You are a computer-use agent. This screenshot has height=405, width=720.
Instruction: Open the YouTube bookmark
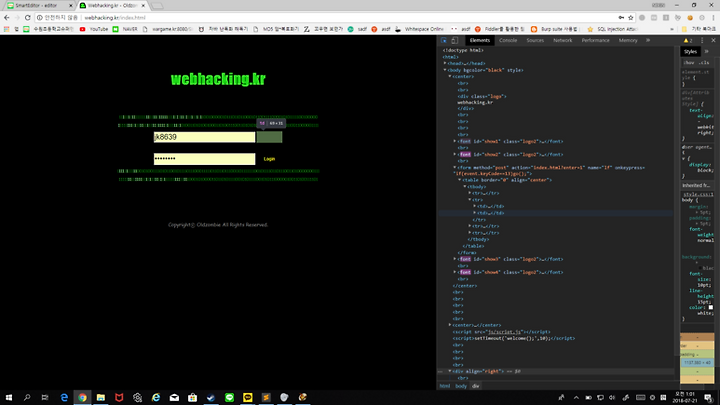pyautogui.click(x=95, y=29)
